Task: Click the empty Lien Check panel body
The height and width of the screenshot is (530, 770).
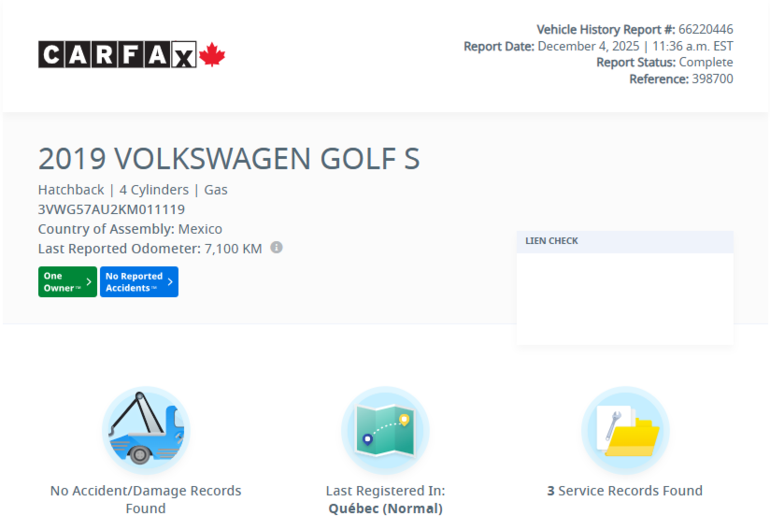Action: 625,297
